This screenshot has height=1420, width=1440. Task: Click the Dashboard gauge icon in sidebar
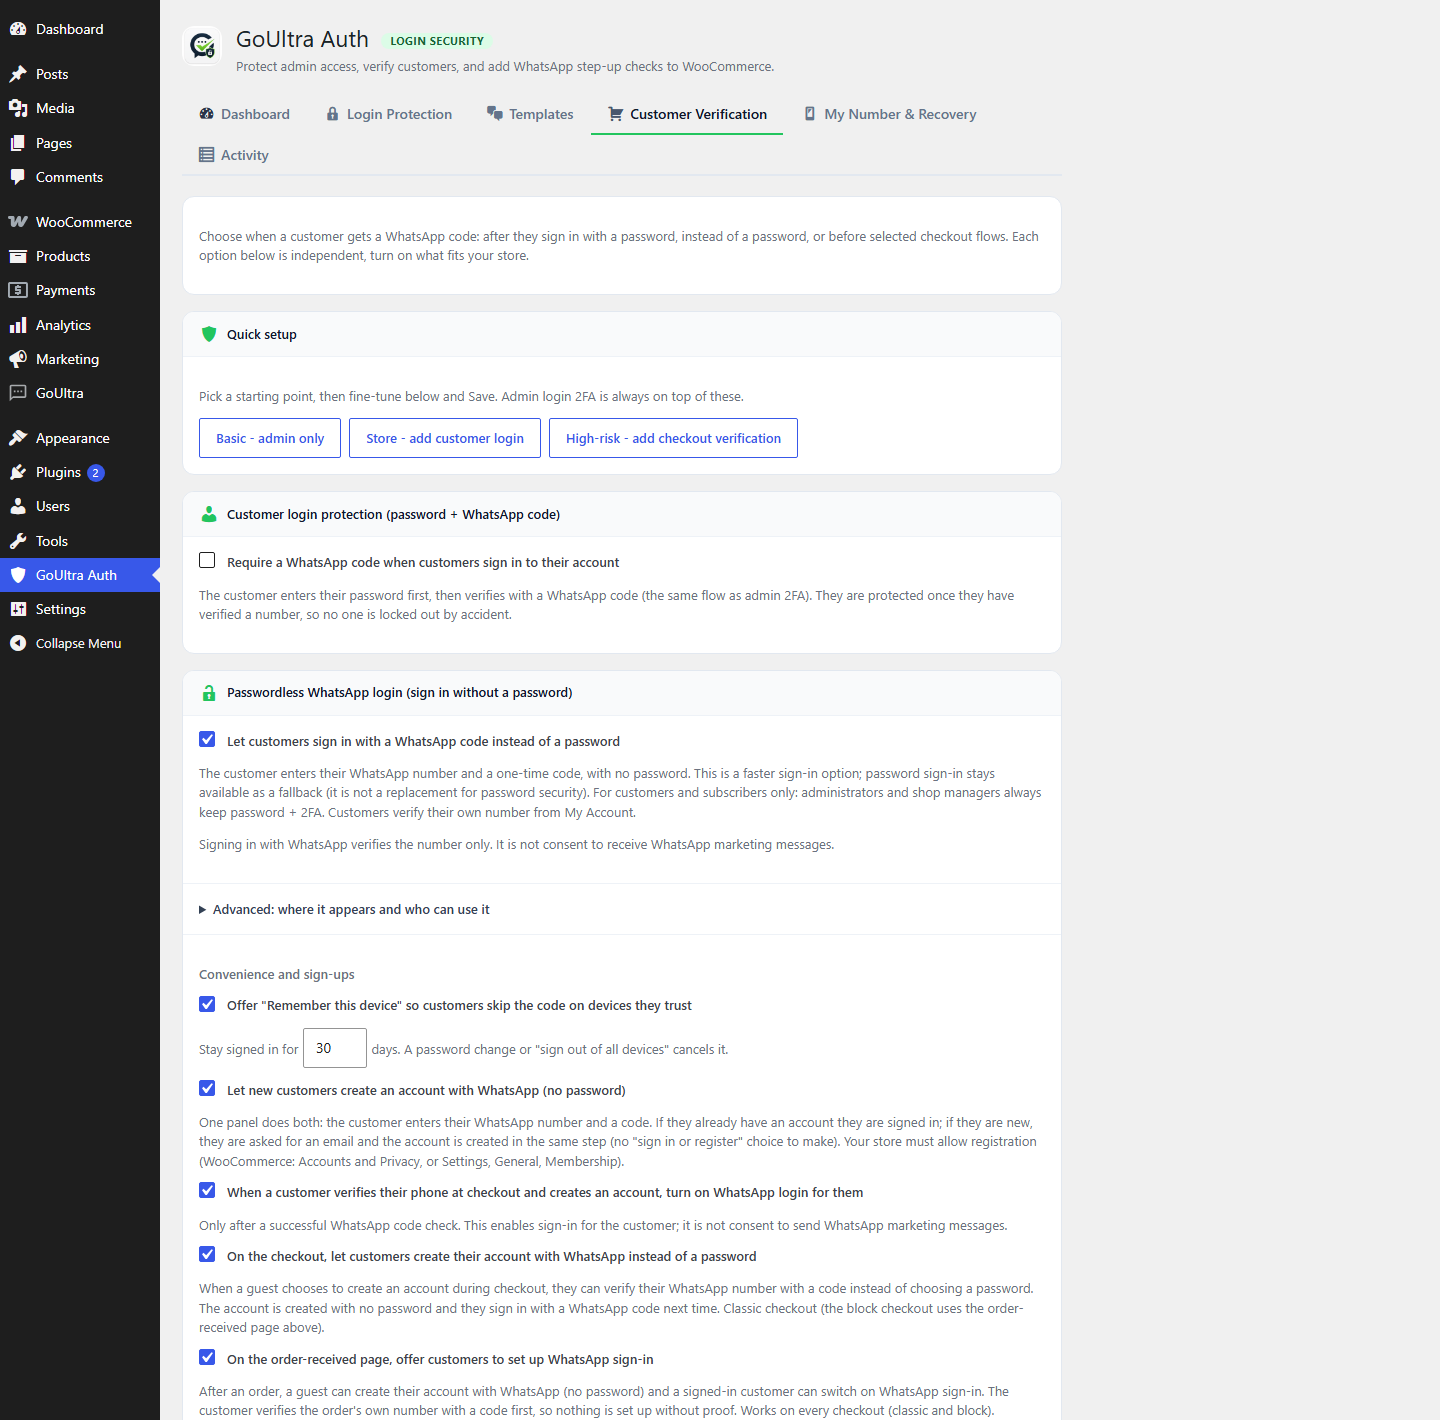click(18, 29)
